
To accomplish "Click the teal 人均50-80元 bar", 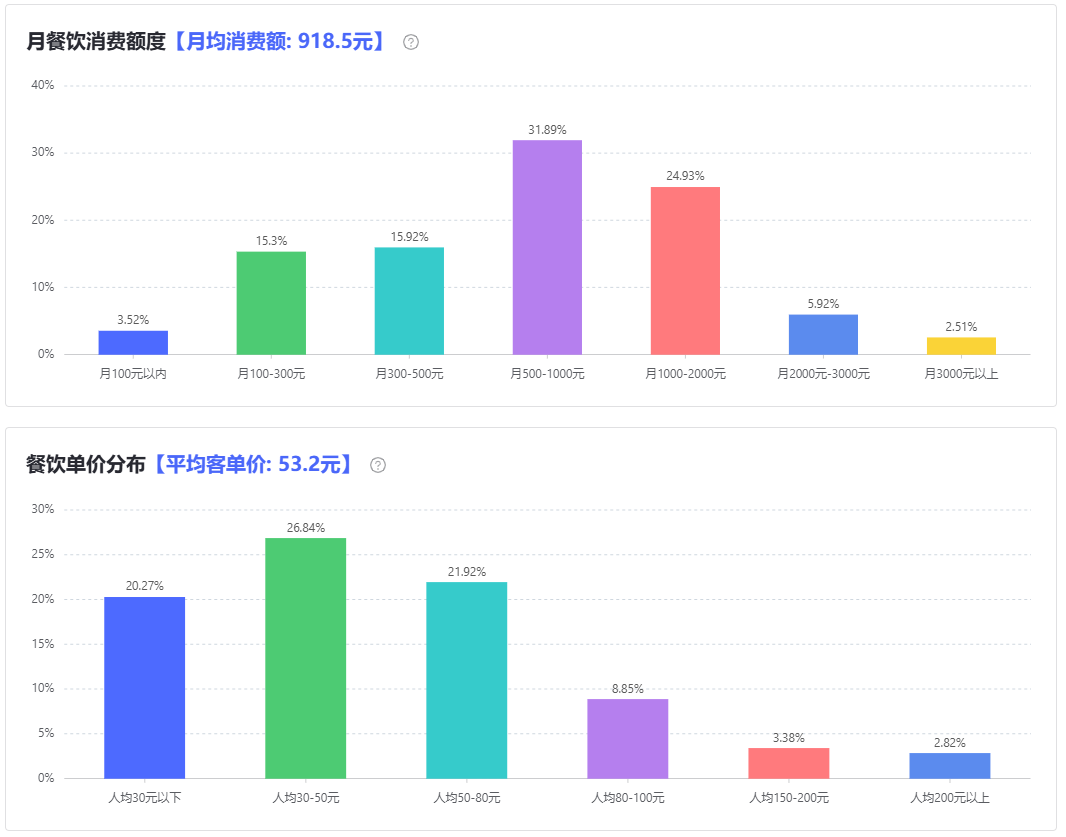I will [x=466, y=680].
